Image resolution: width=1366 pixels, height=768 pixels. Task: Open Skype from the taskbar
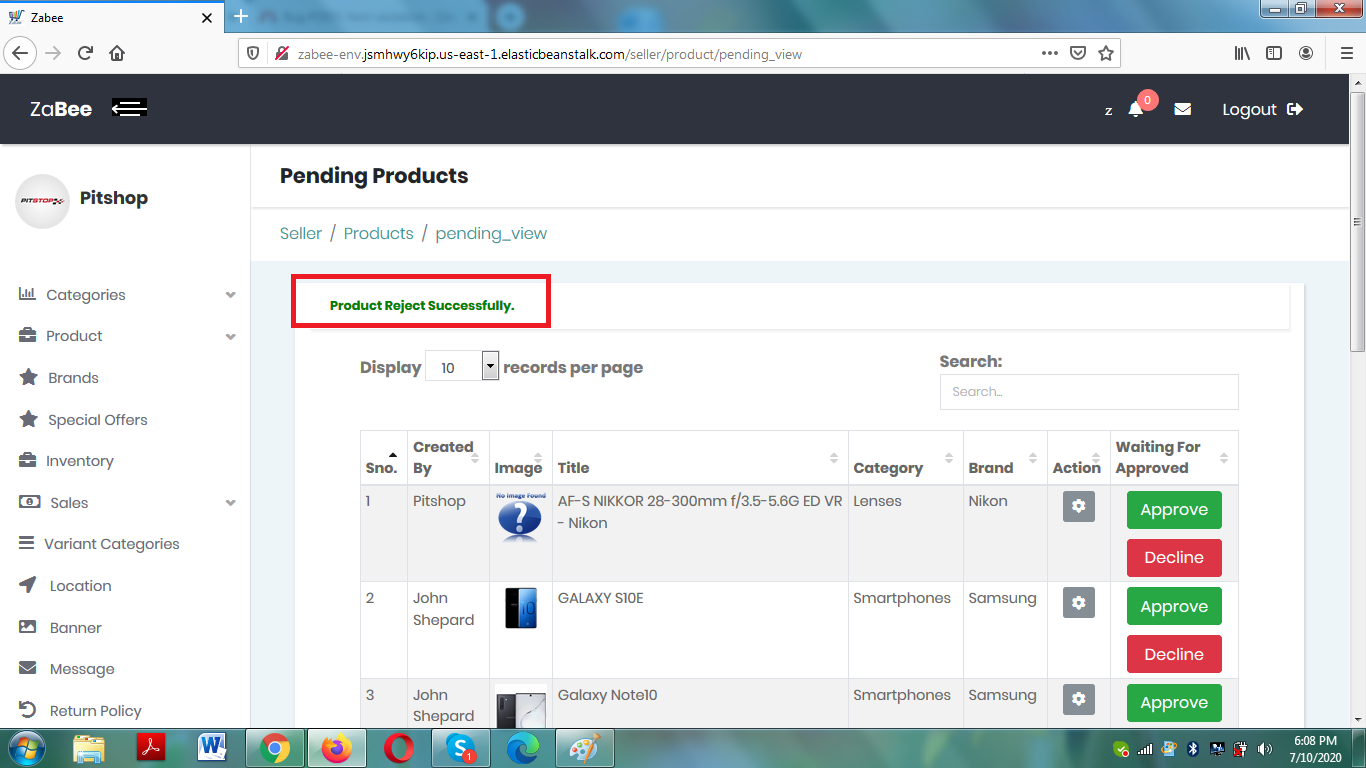pos(460,748)
